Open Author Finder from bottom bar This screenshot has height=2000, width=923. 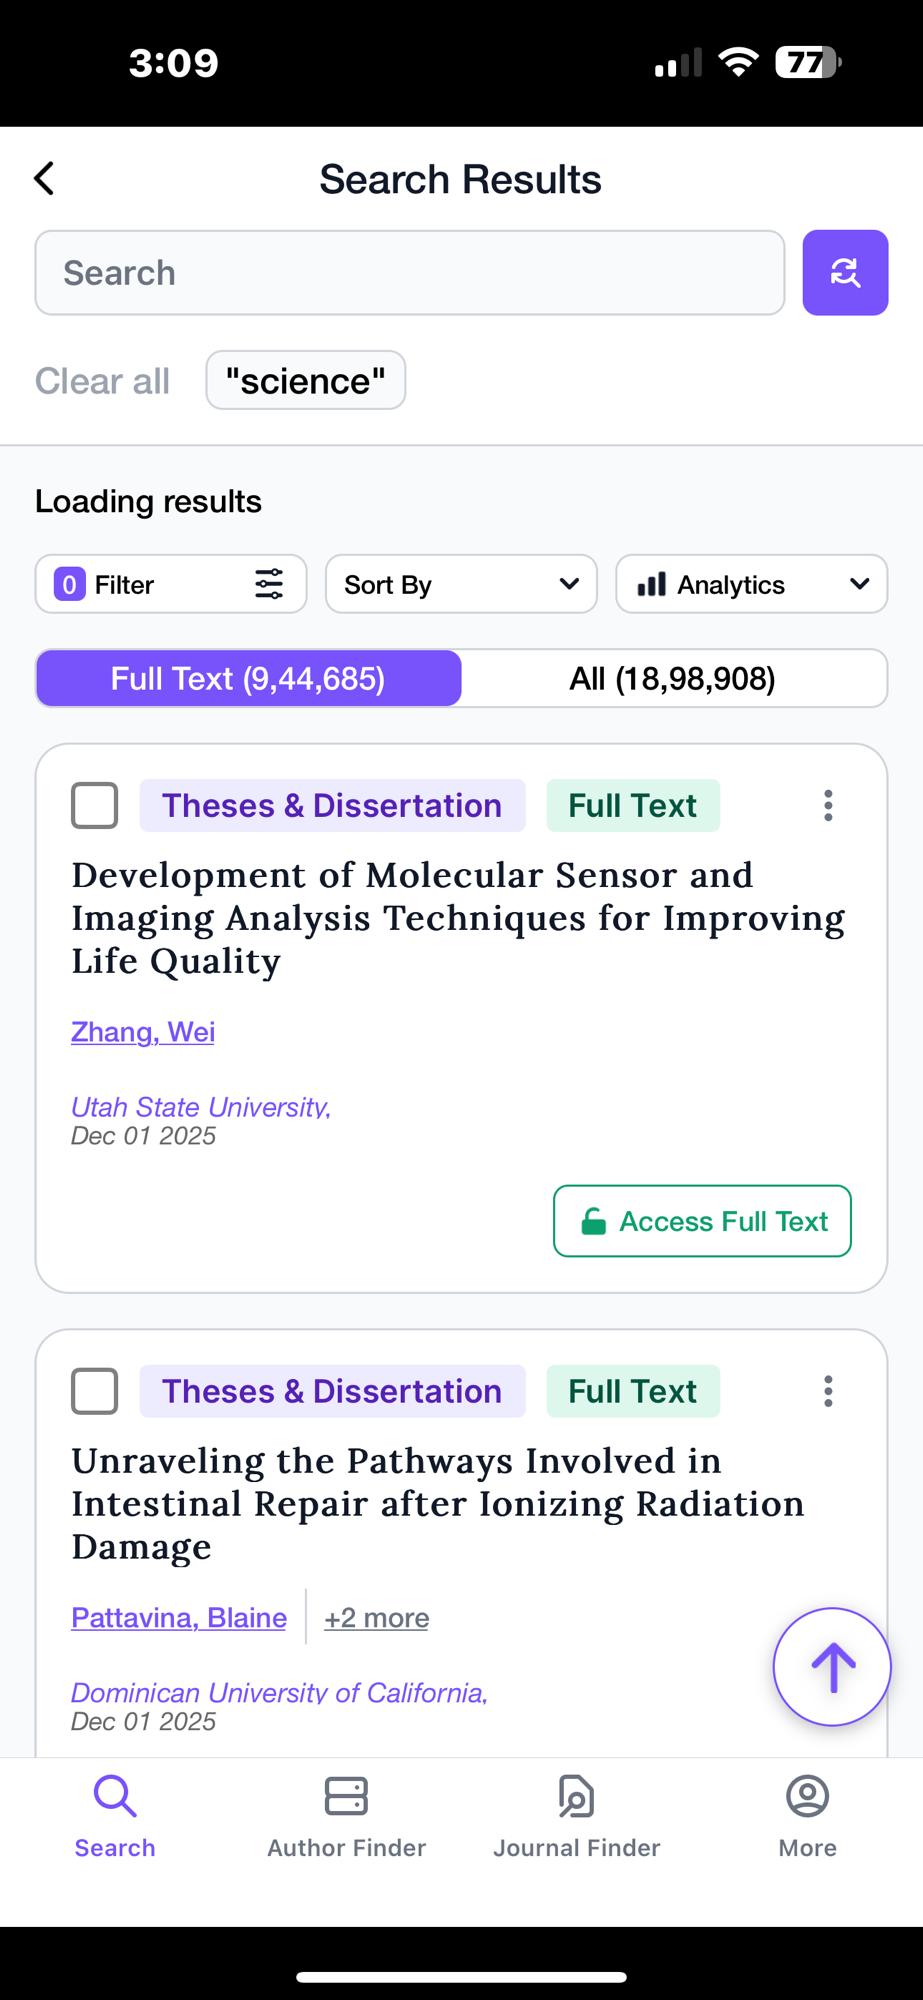point(346,1817)
